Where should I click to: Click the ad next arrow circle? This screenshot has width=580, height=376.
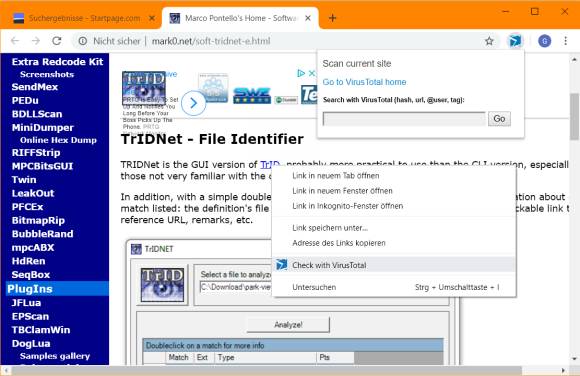193,103
